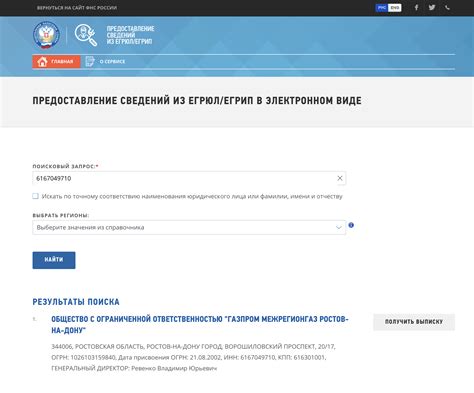Viewport: 474px width, 393px height.
Task: Click the Выбрать регионы label
Action: click(61, 215)
